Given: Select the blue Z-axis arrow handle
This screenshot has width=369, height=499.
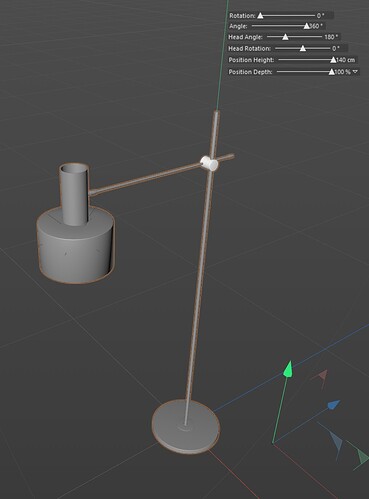Looking at the screenshot, I should click(x=333, y=405).
